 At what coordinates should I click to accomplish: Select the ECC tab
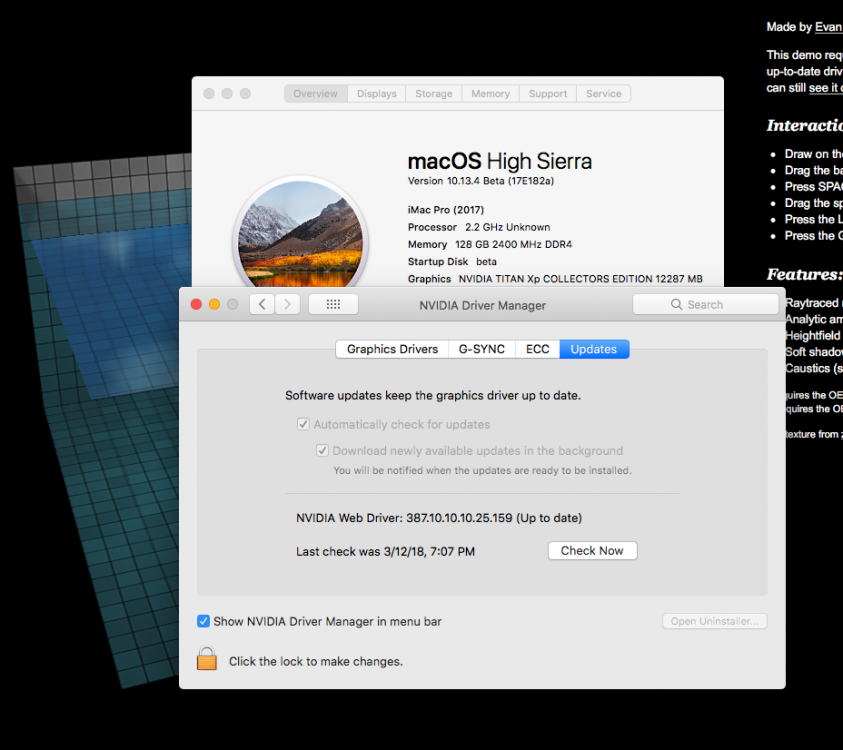[x=538, y=349]
